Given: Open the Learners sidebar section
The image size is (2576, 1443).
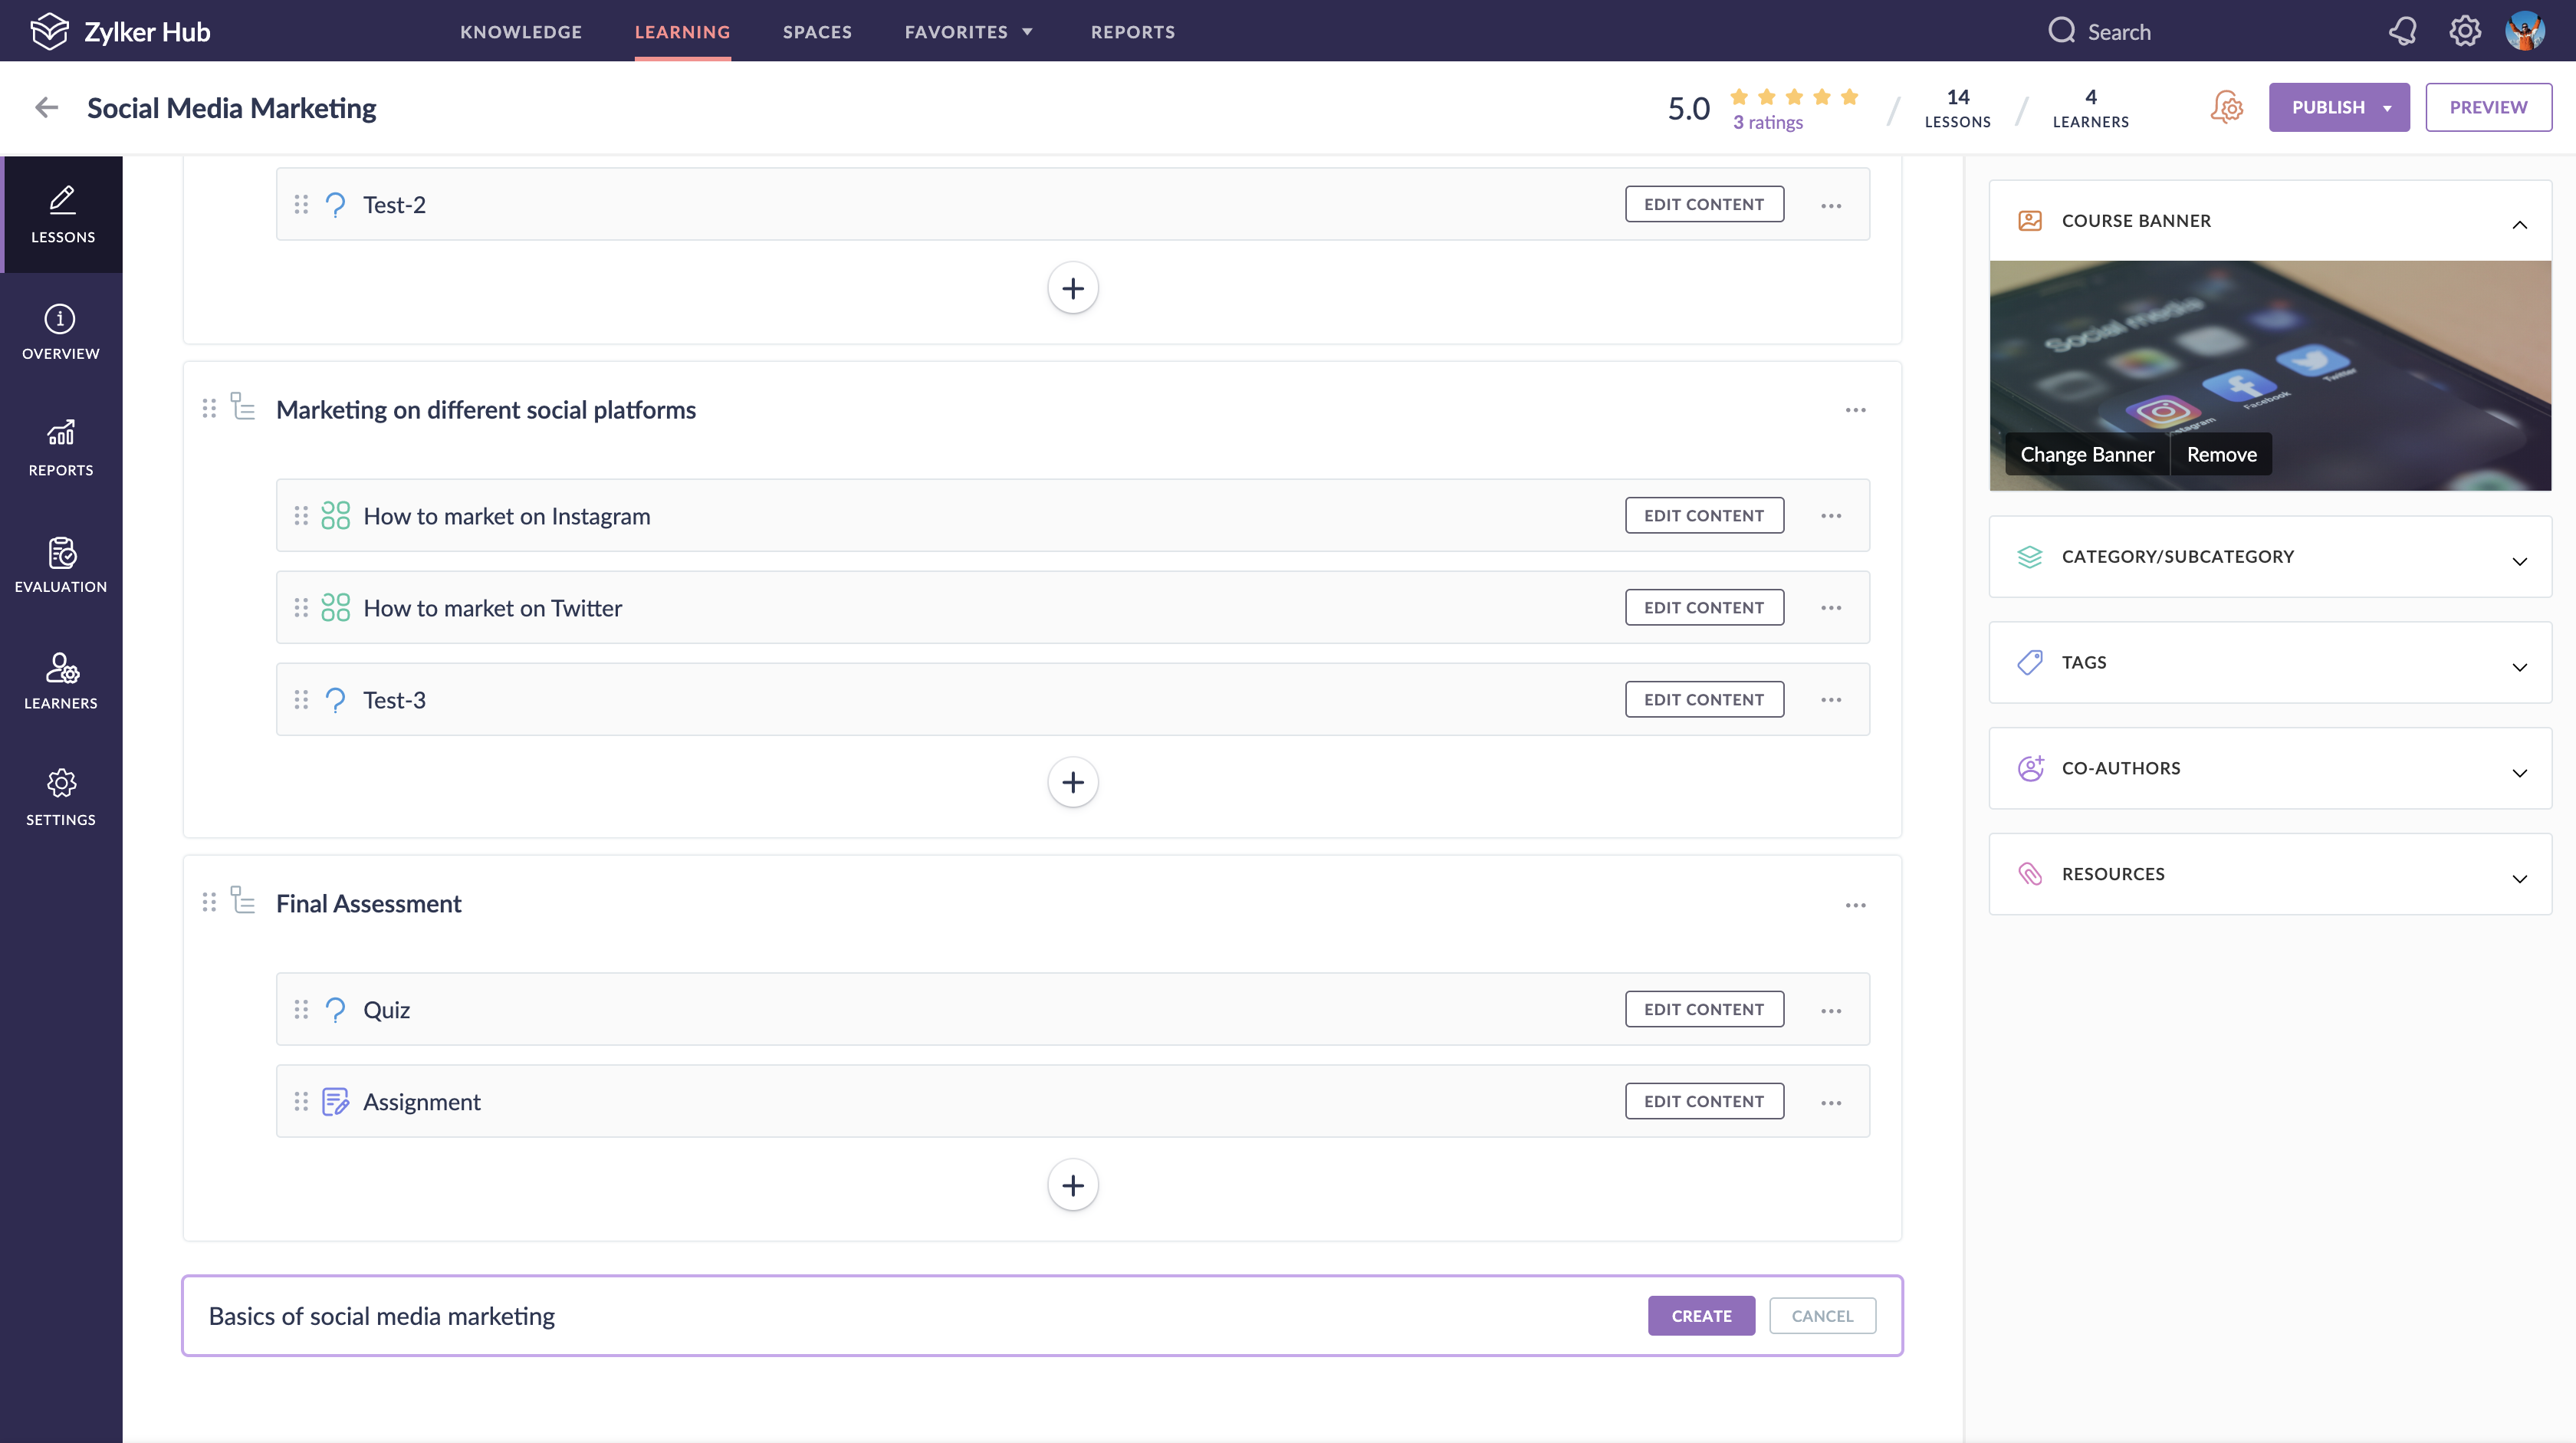Looking at the screenshot, I should 61,681.
